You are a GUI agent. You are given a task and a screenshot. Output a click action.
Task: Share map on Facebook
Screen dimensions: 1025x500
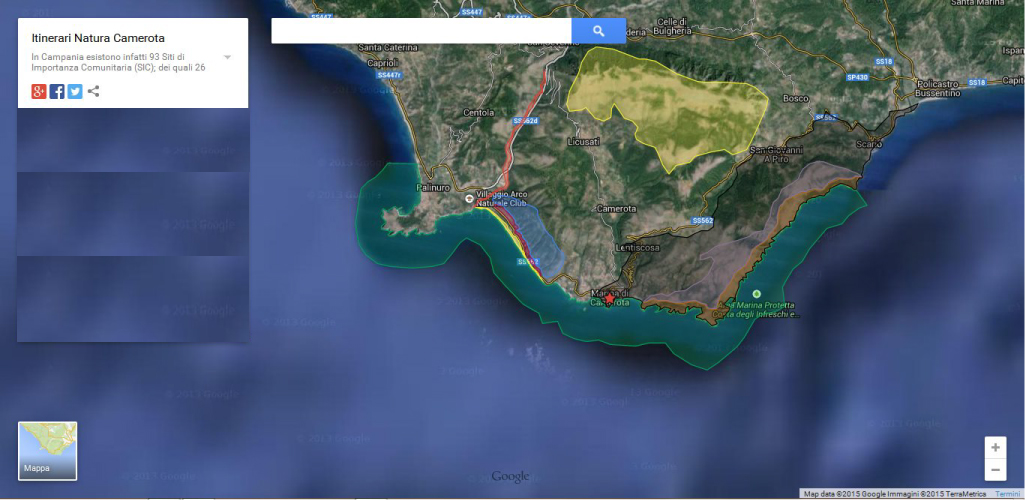57,92
